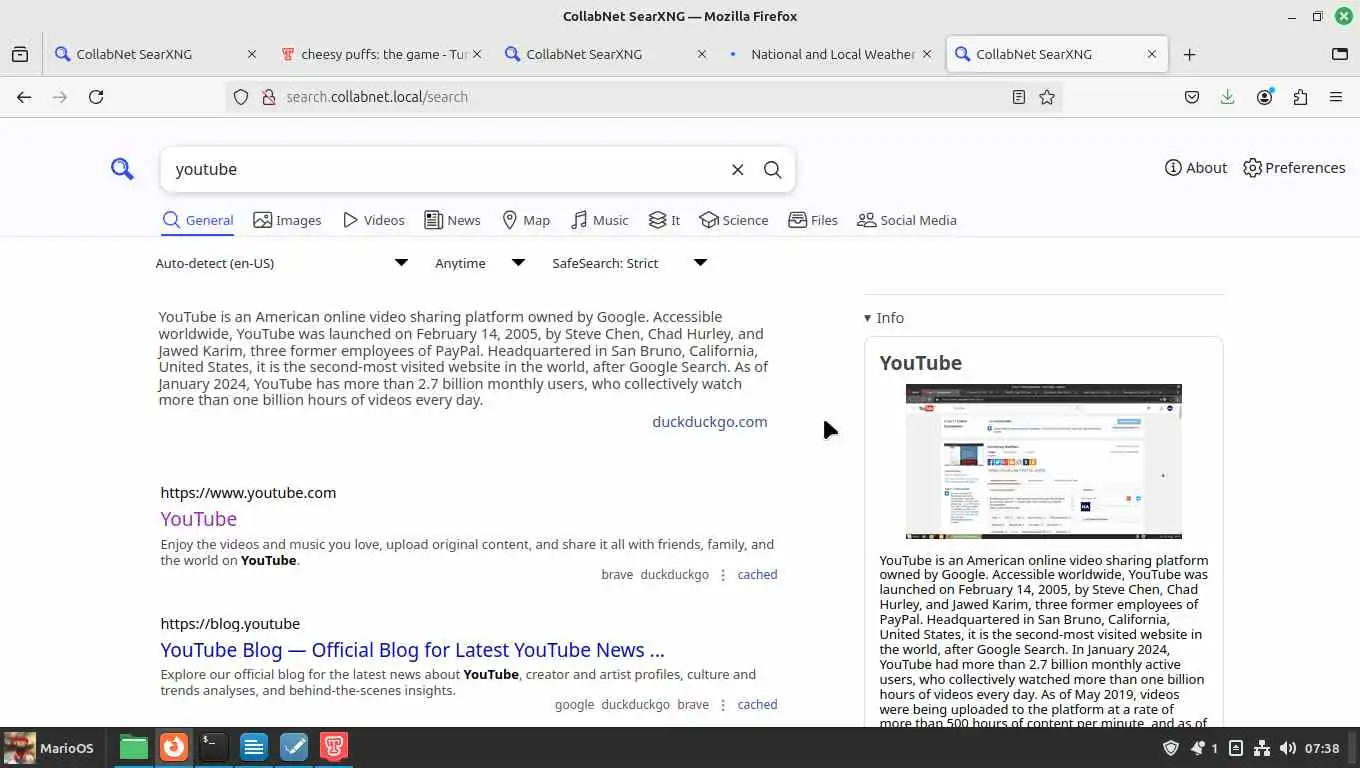1360x768 pixels.
Task: Open the Anytime time range dropdown
Action: 480,263
